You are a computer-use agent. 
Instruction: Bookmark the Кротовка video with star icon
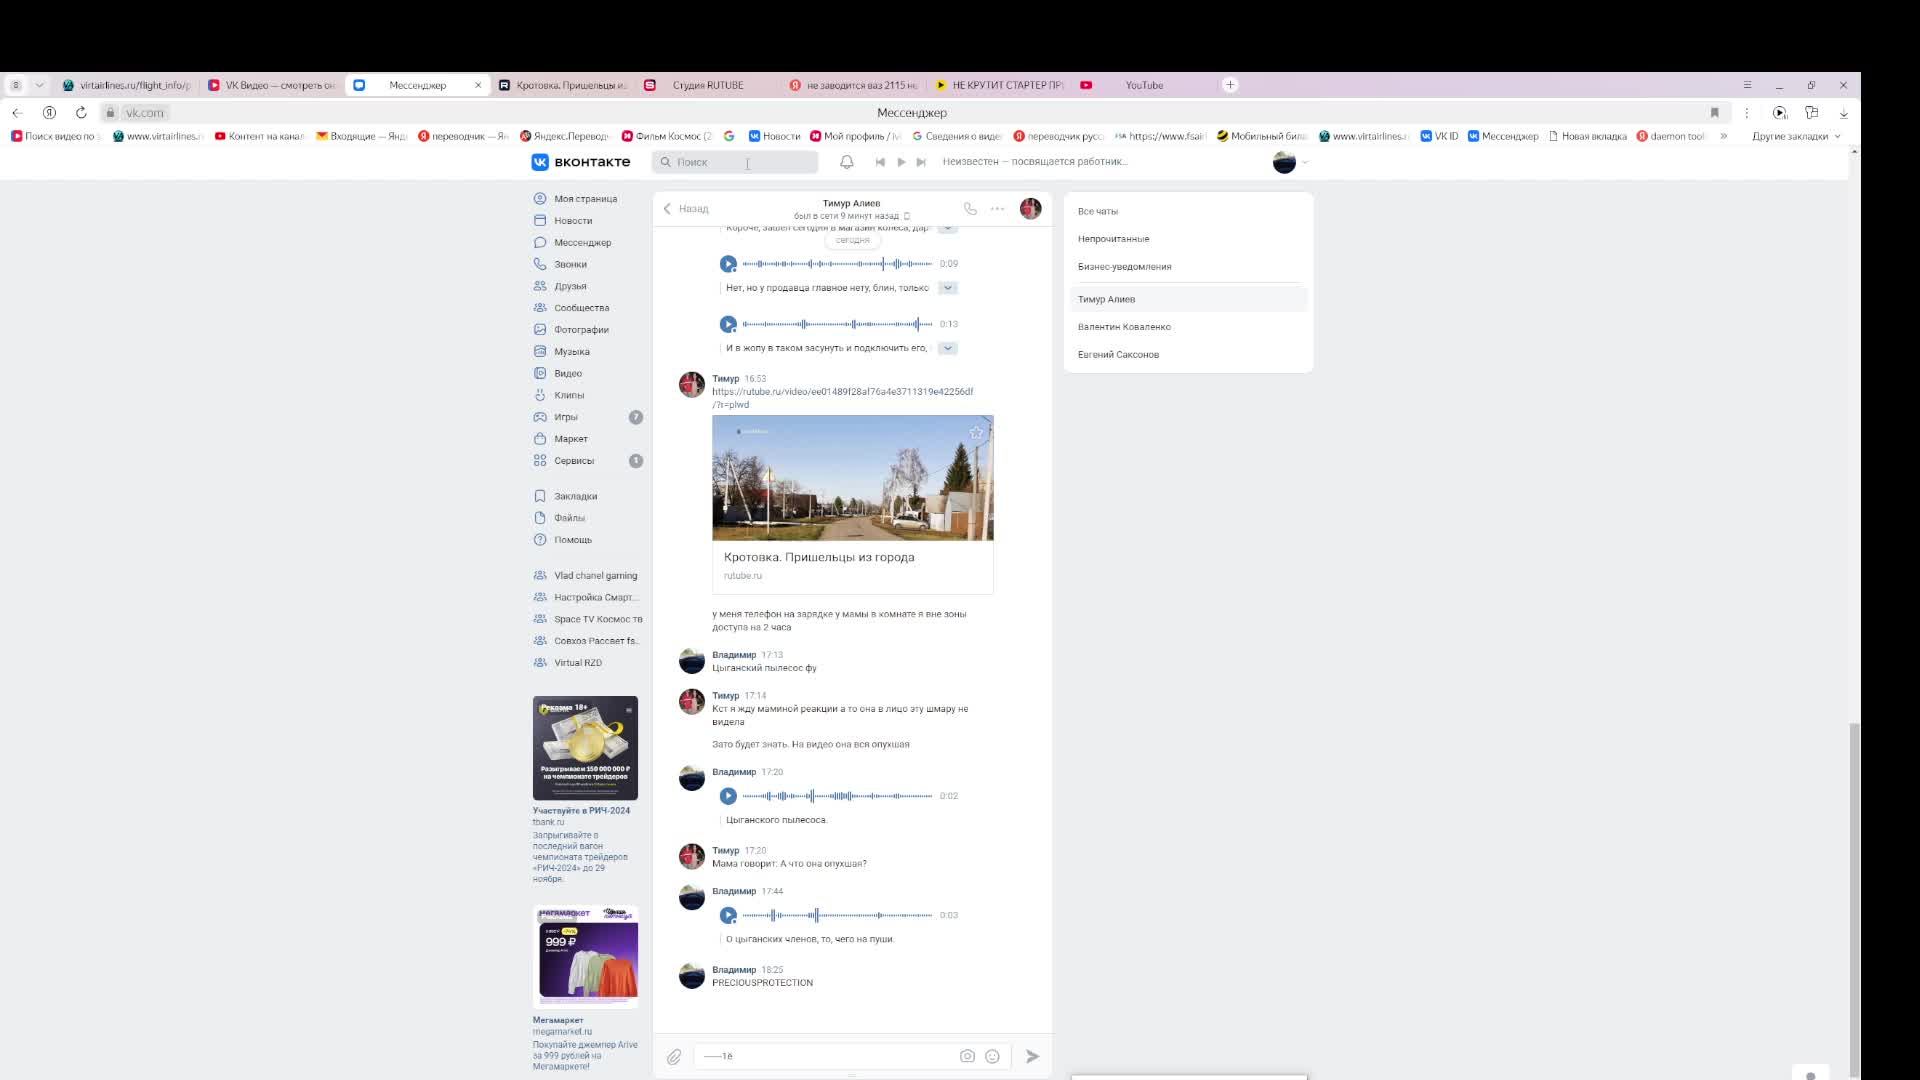[976, 433]
